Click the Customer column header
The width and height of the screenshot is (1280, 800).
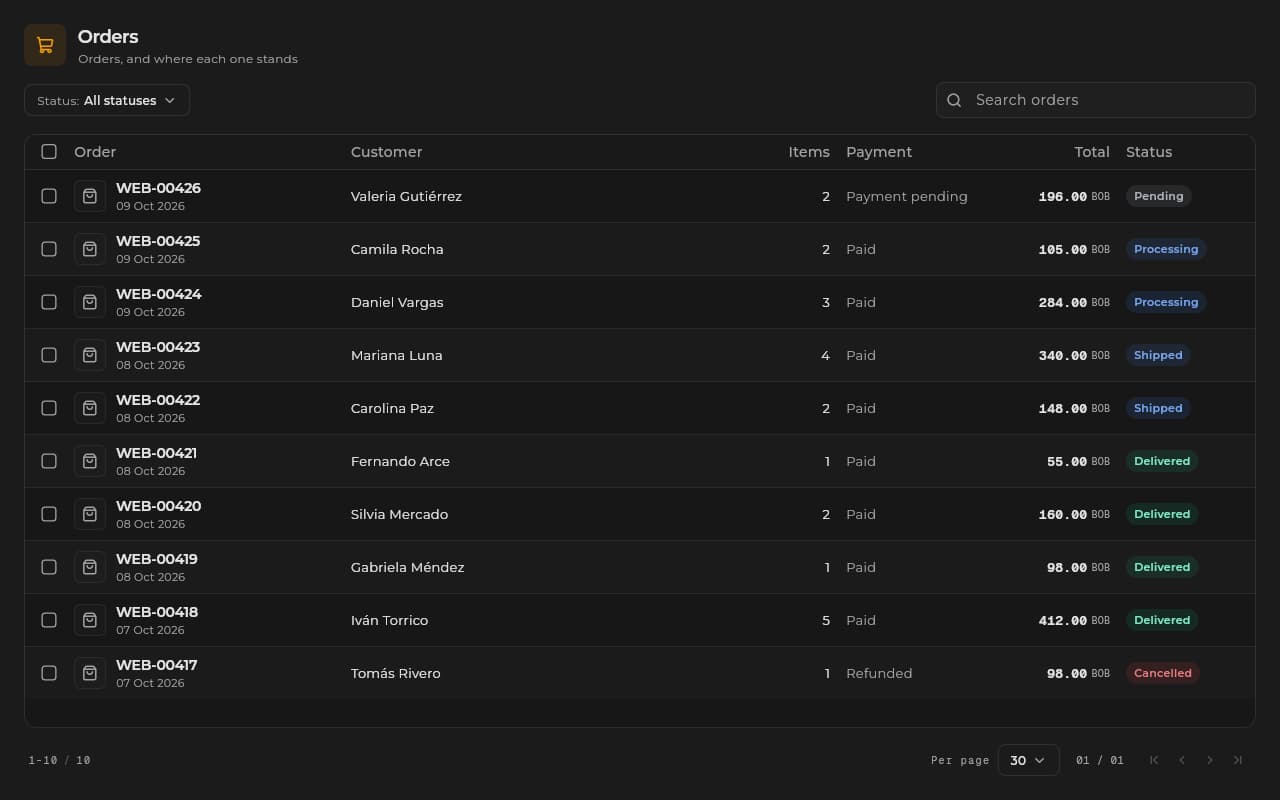coord(386,152)
